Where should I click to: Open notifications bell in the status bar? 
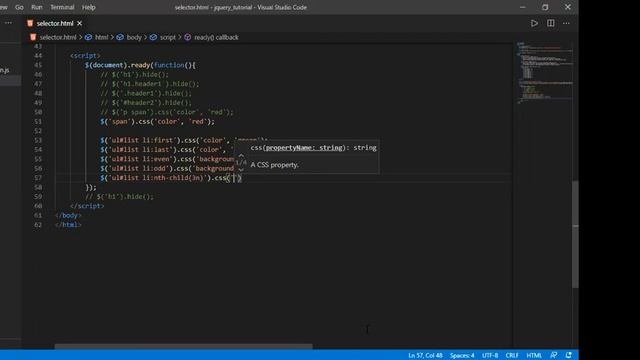click(x=569, y=356)
